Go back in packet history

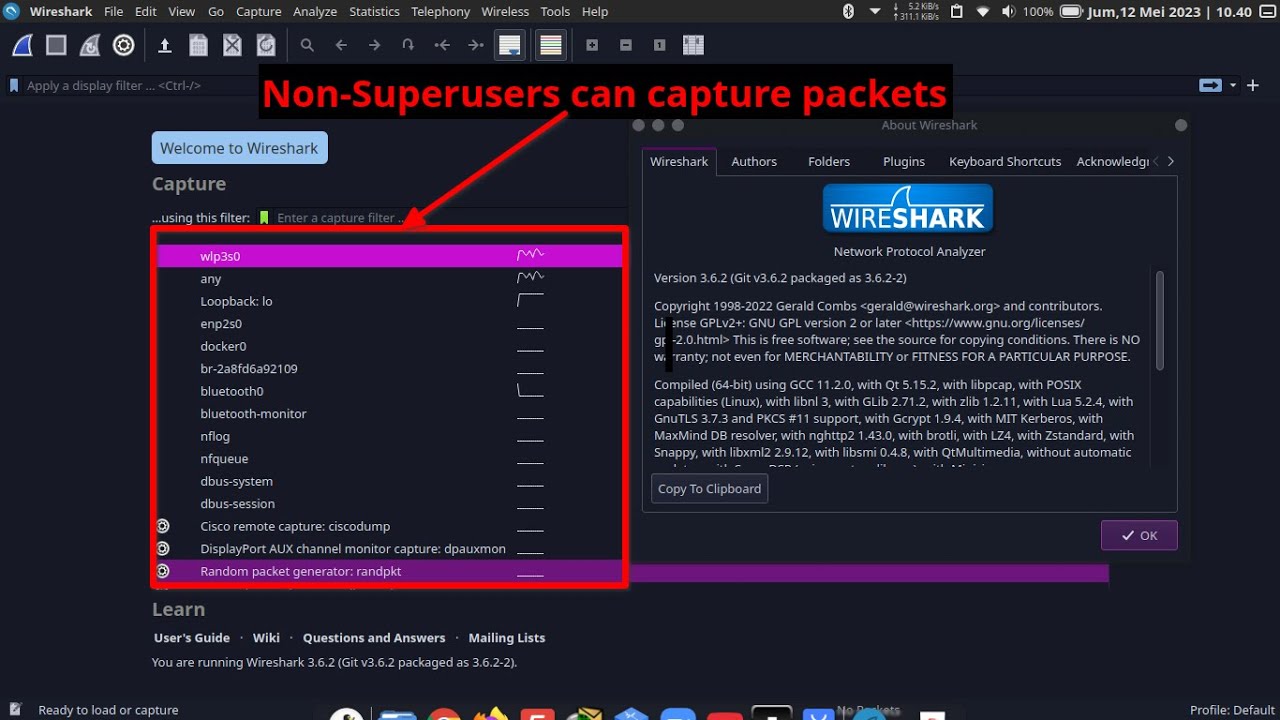tap(341, 45)
